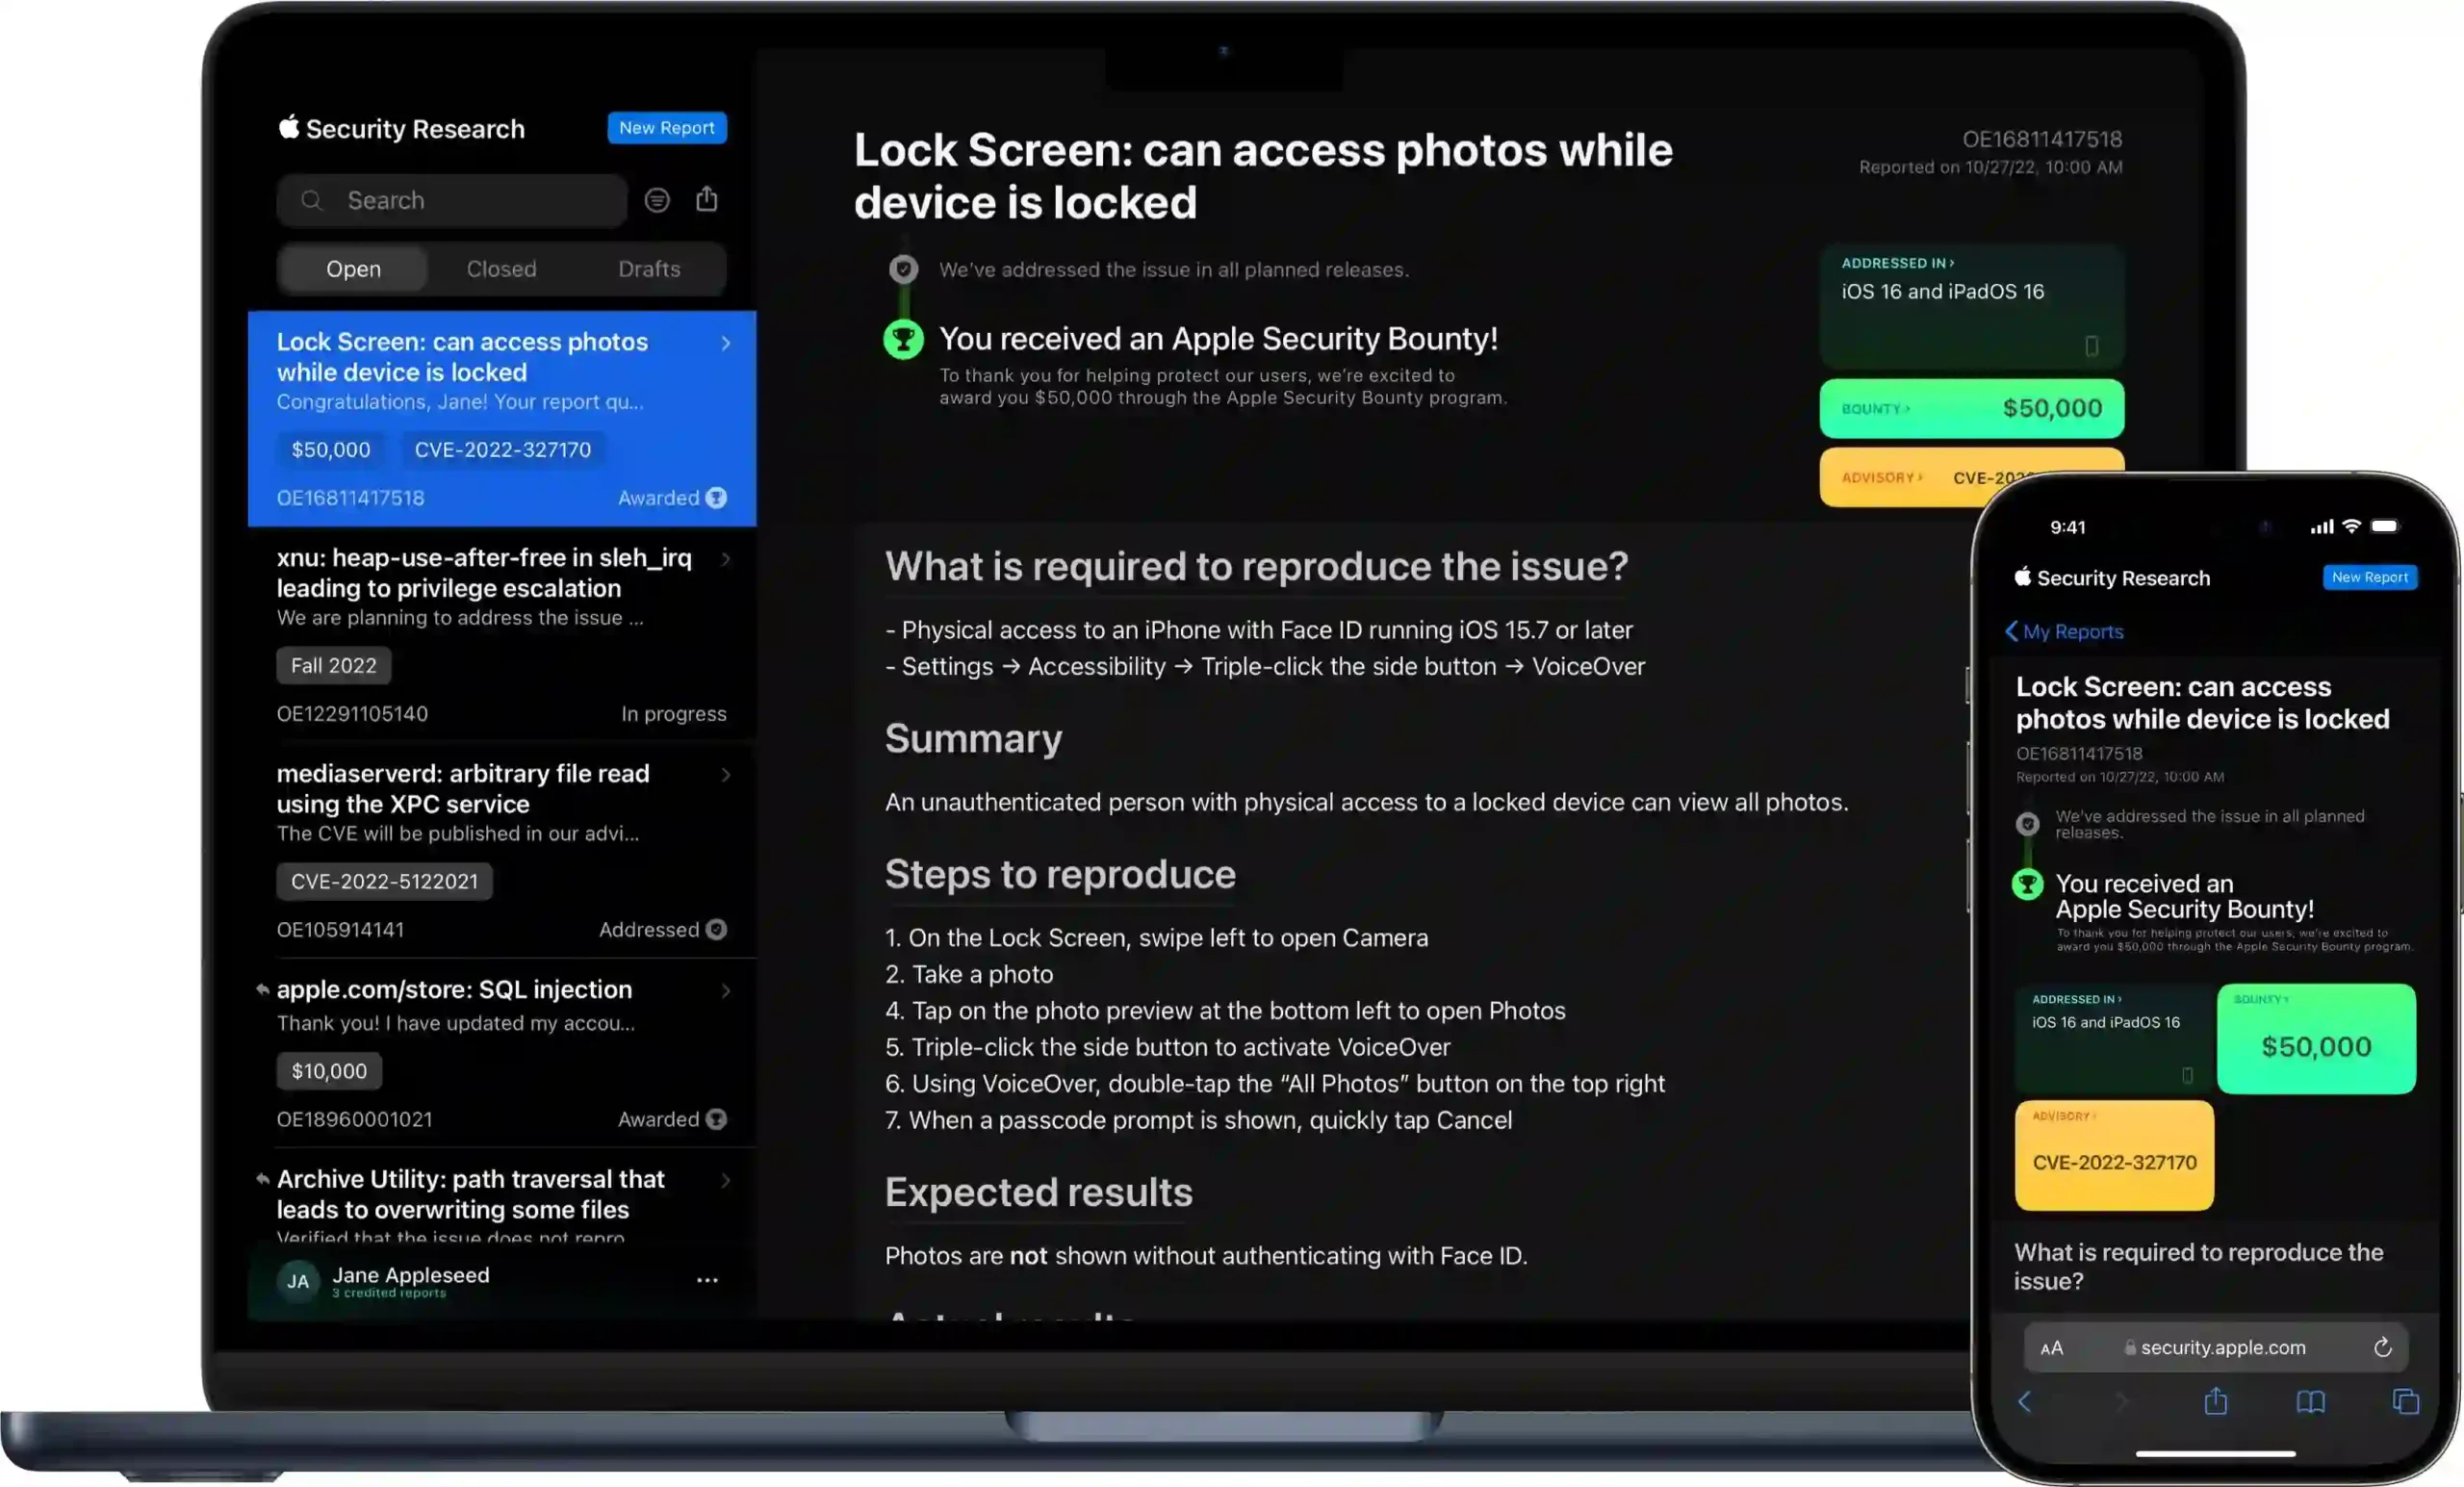
Task: Reload page with Safari refresh icon
Action: (2383, 1348)
